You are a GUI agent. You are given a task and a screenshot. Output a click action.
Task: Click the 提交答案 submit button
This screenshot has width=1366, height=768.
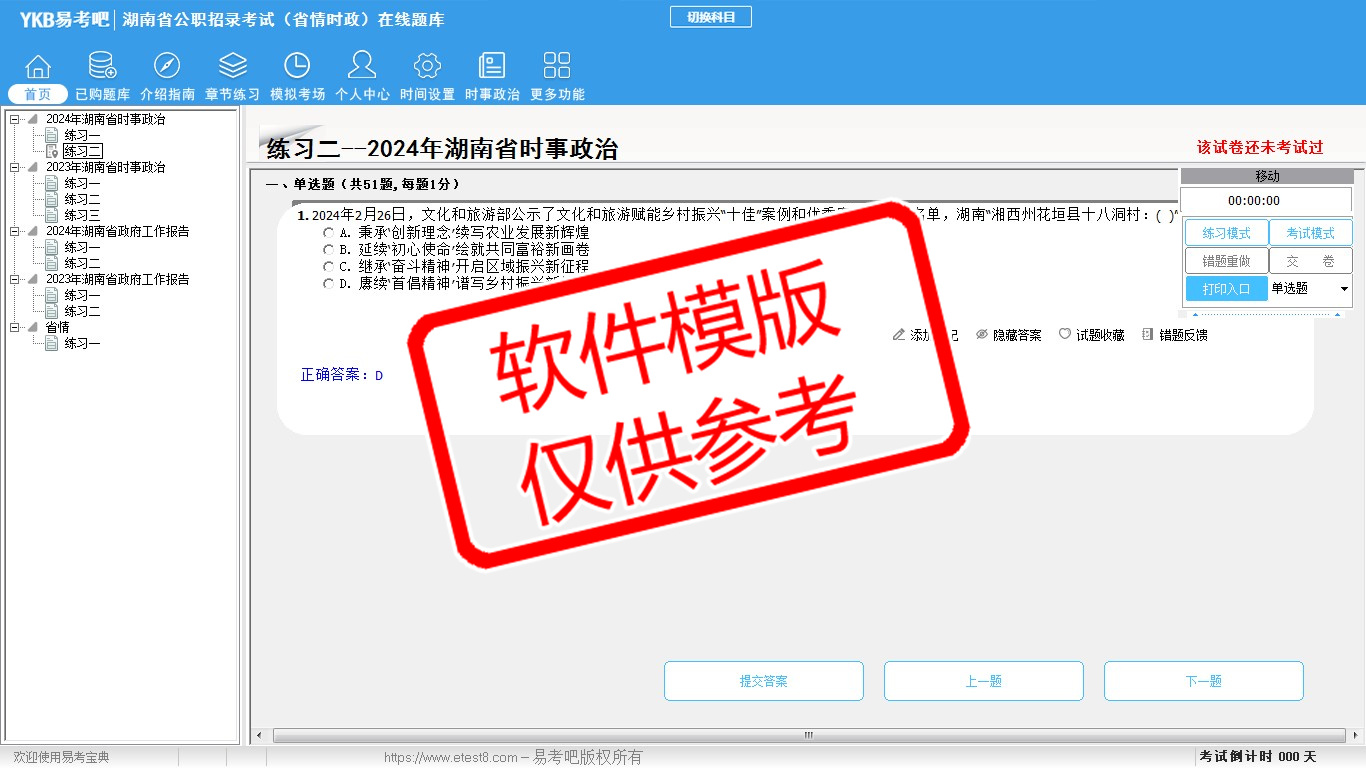click(763, 681)
